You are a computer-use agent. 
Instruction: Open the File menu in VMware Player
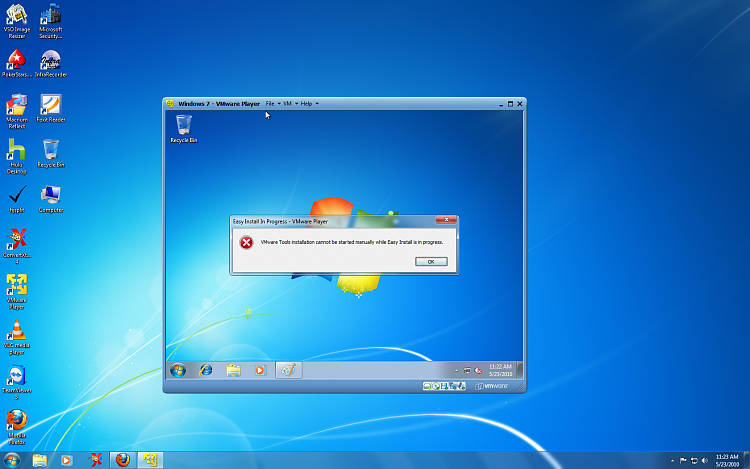pyautogui.click(x=273, y=104)
